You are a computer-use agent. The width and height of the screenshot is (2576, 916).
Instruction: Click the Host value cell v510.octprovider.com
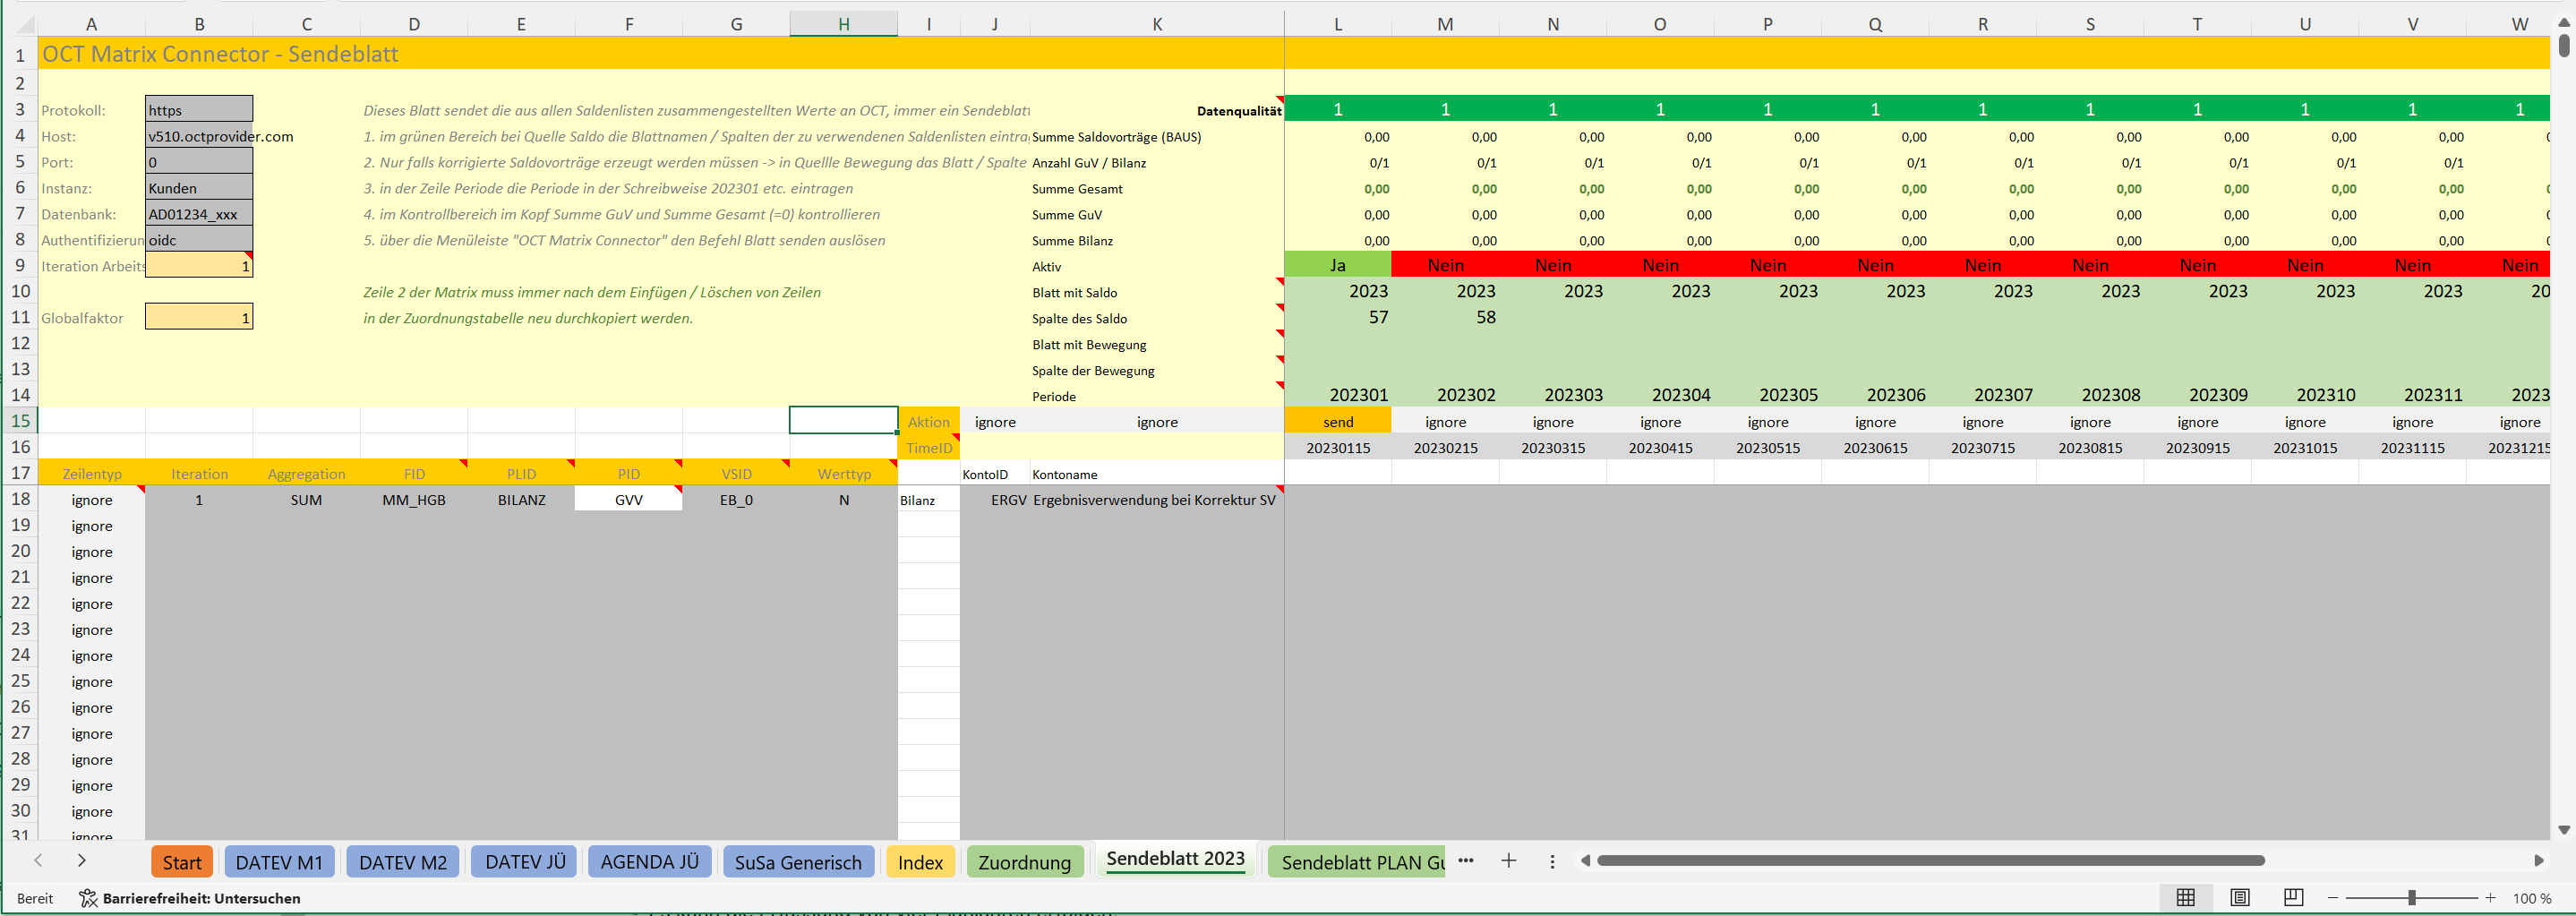point(199,135)
